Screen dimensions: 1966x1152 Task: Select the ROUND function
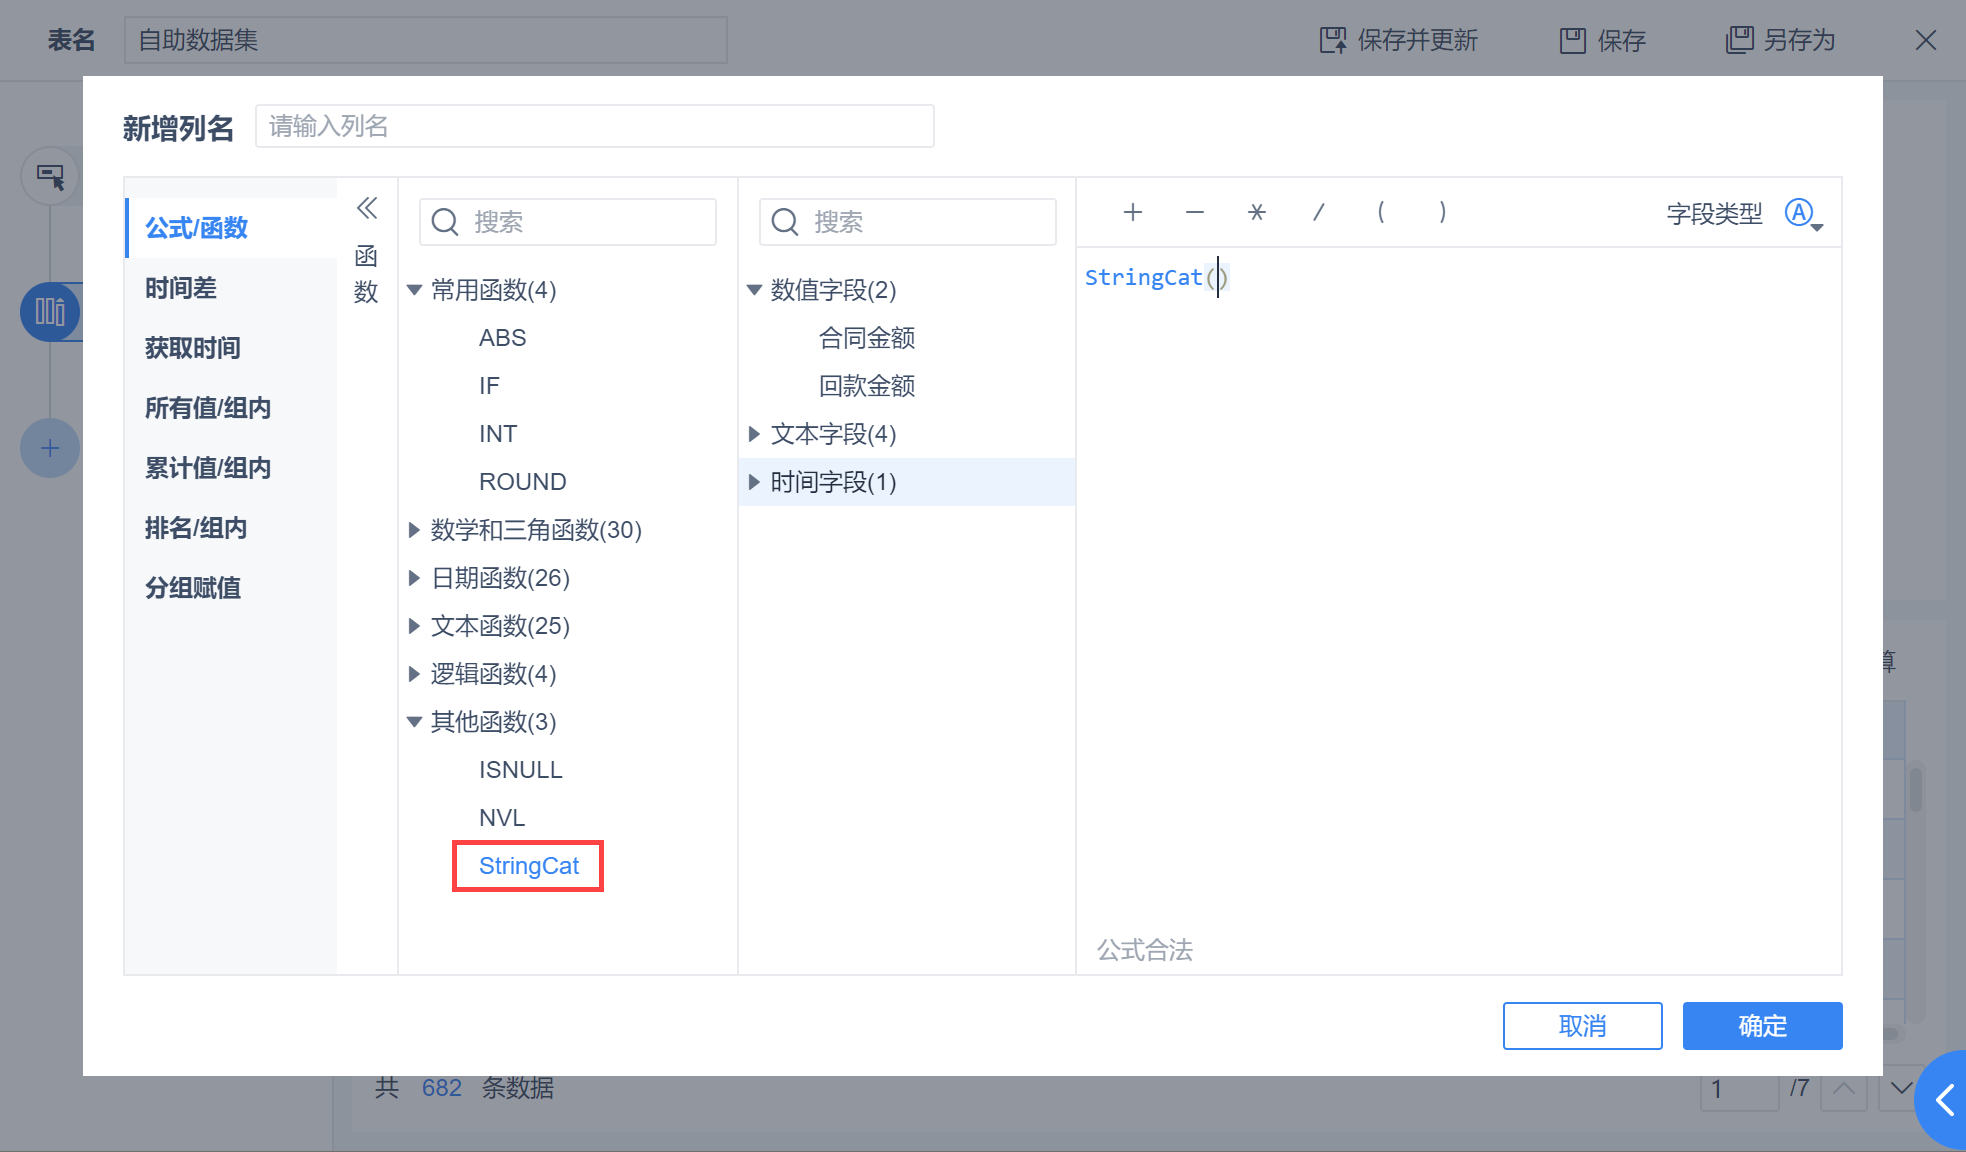pos(523,482)
